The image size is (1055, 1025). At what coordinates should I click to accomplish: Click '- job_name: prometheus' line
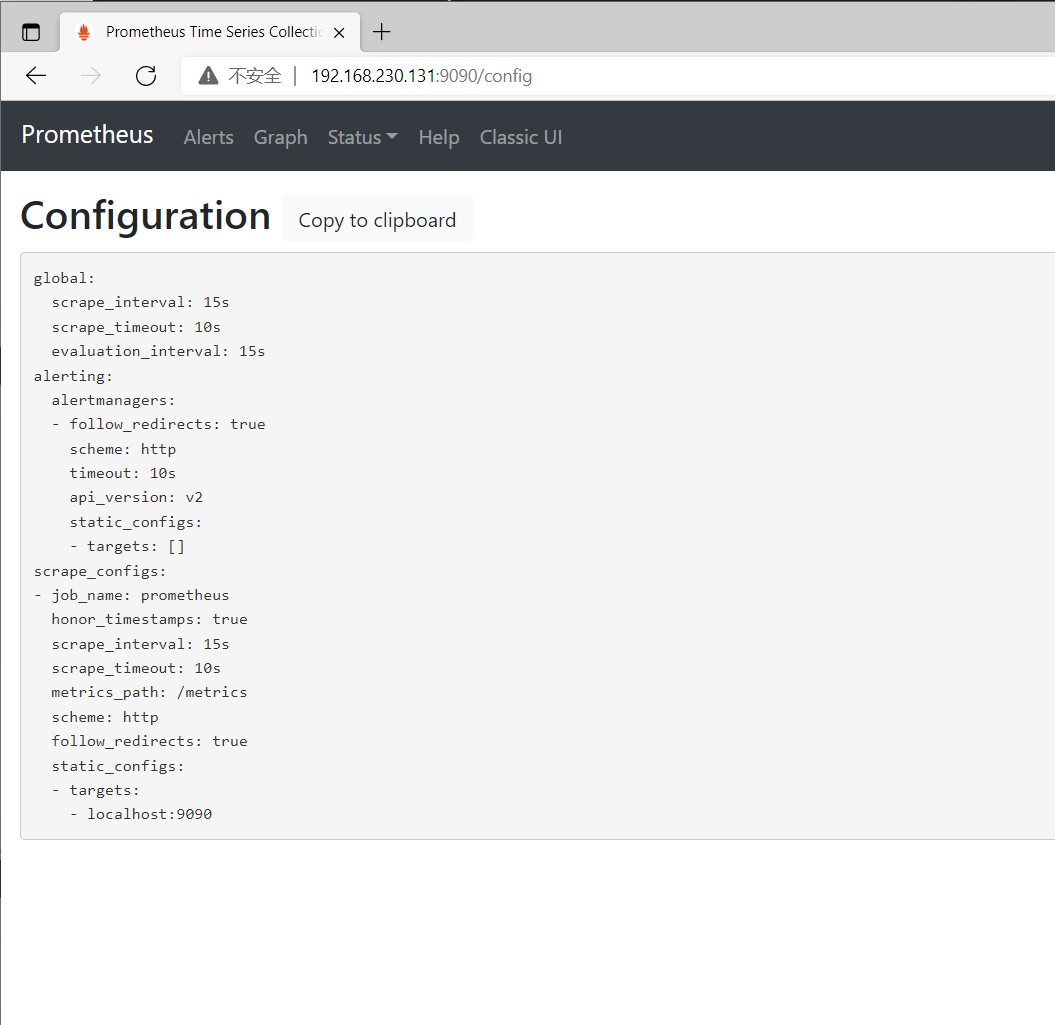click(131, 596)
